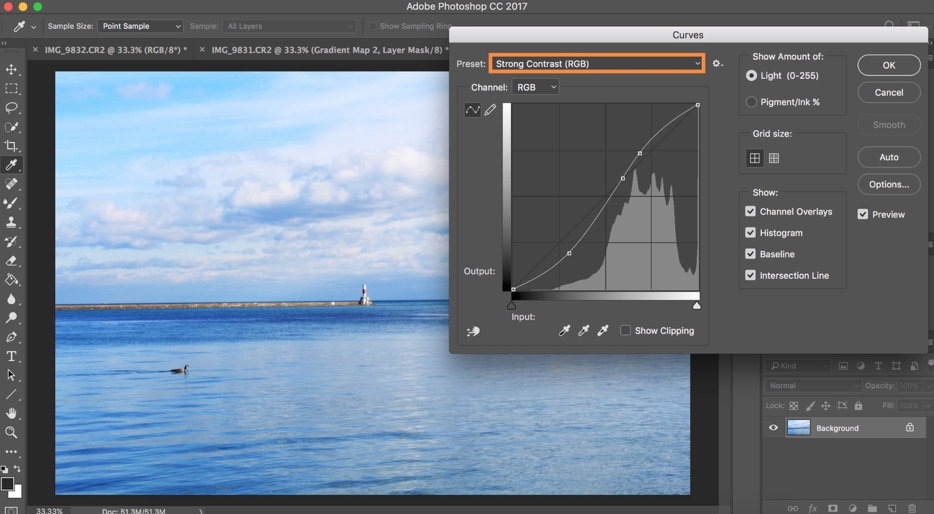Hide the Background layer eye icon
This screenshot has width=934, height=514.
[x=773, y=428]
